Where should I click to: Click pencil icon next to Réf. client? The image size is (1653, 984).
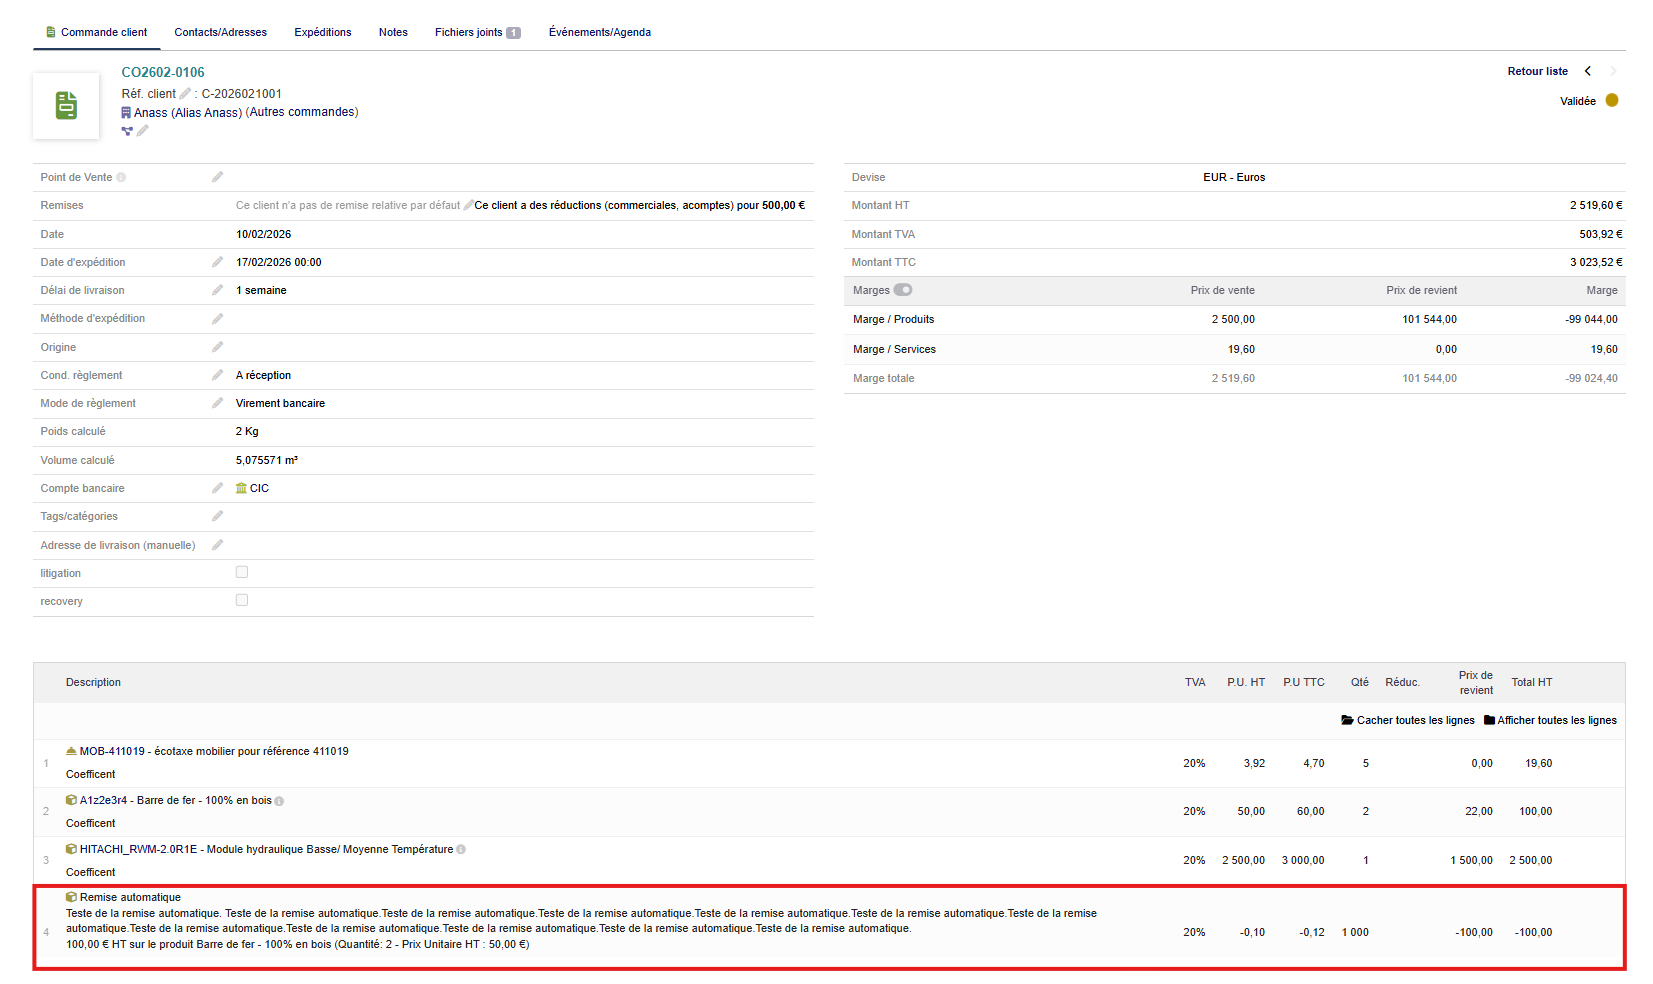click(x=185, y=94)
